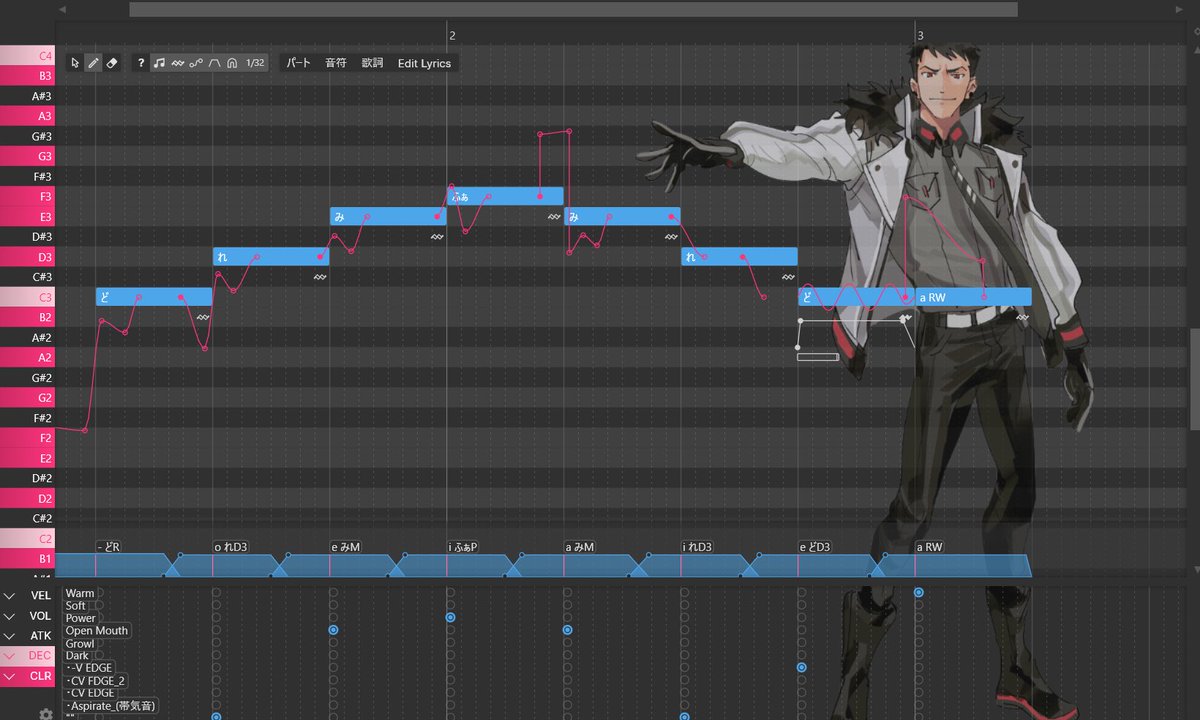Viewport: 1200px width, 720px height.
Task: Open the 1/32 quantize dropdown
Action: 256,63
